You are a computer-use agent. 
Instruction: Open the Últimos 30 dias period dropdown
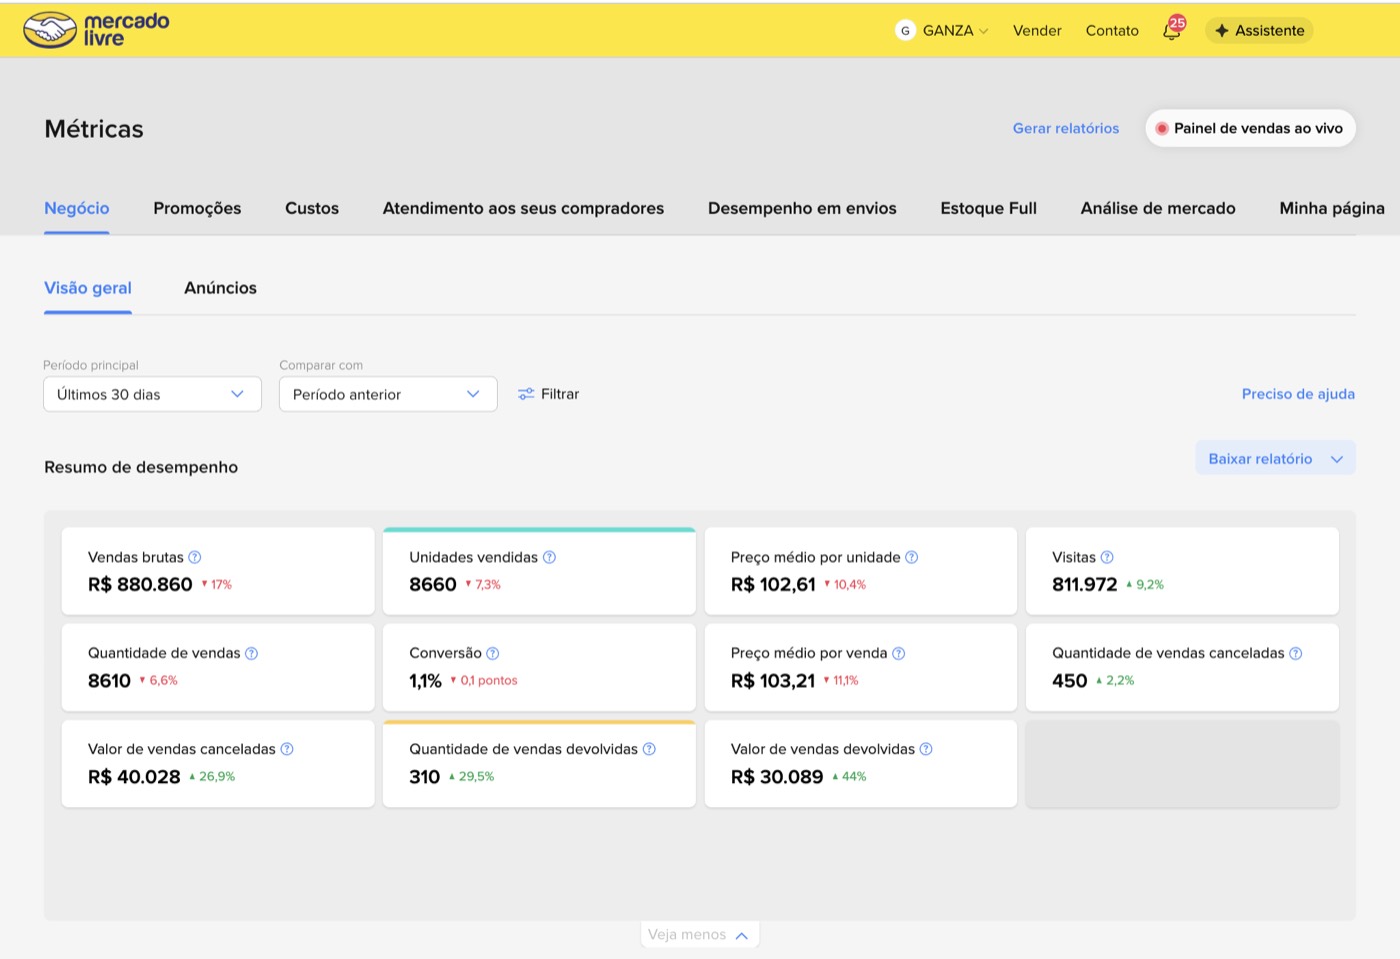(152, 394)
